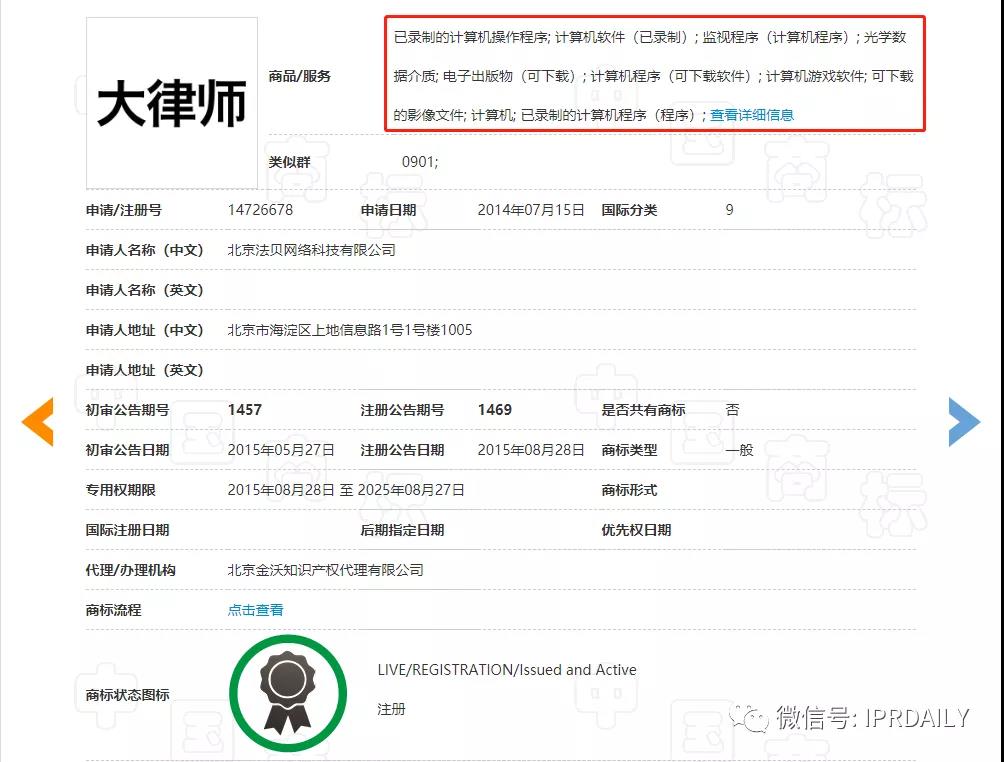This screenshot has width=1004, height=762.
Task: Click the 商标流程 label
Action: coord(113,610)
